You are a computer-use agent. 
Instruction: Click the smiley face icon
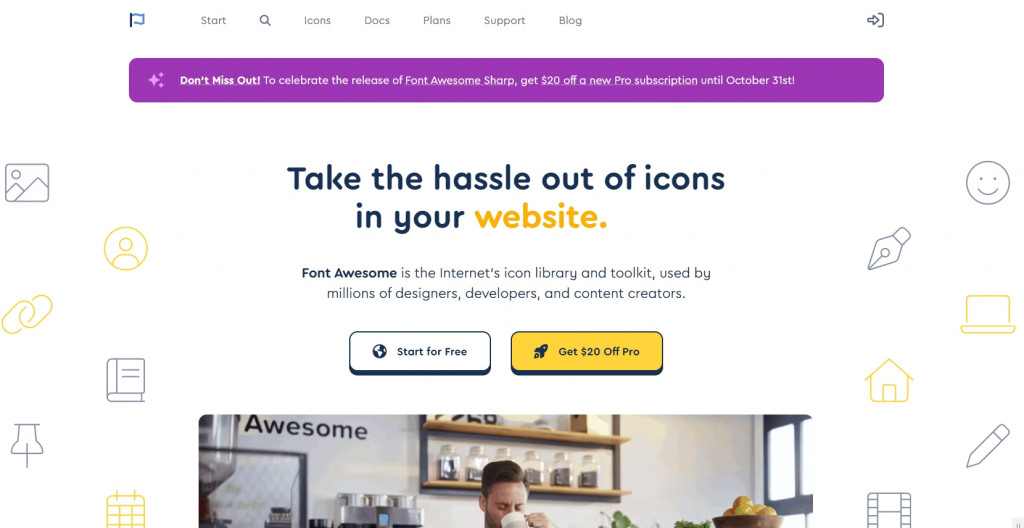tap(987, 183)
